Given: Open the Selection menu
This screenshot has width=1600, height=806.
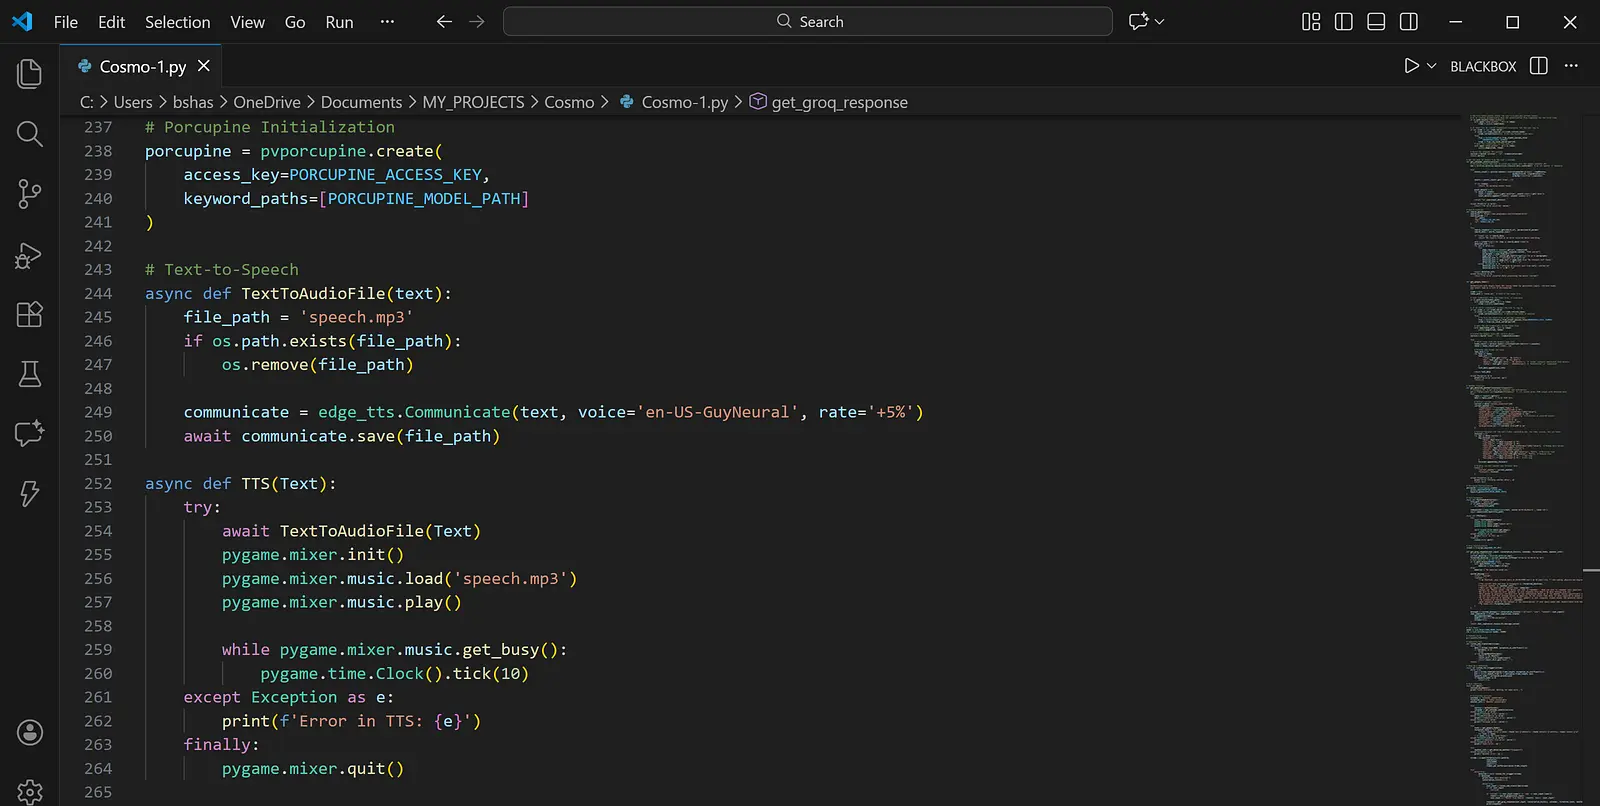Looking at the screenshot, I should 177,21.
